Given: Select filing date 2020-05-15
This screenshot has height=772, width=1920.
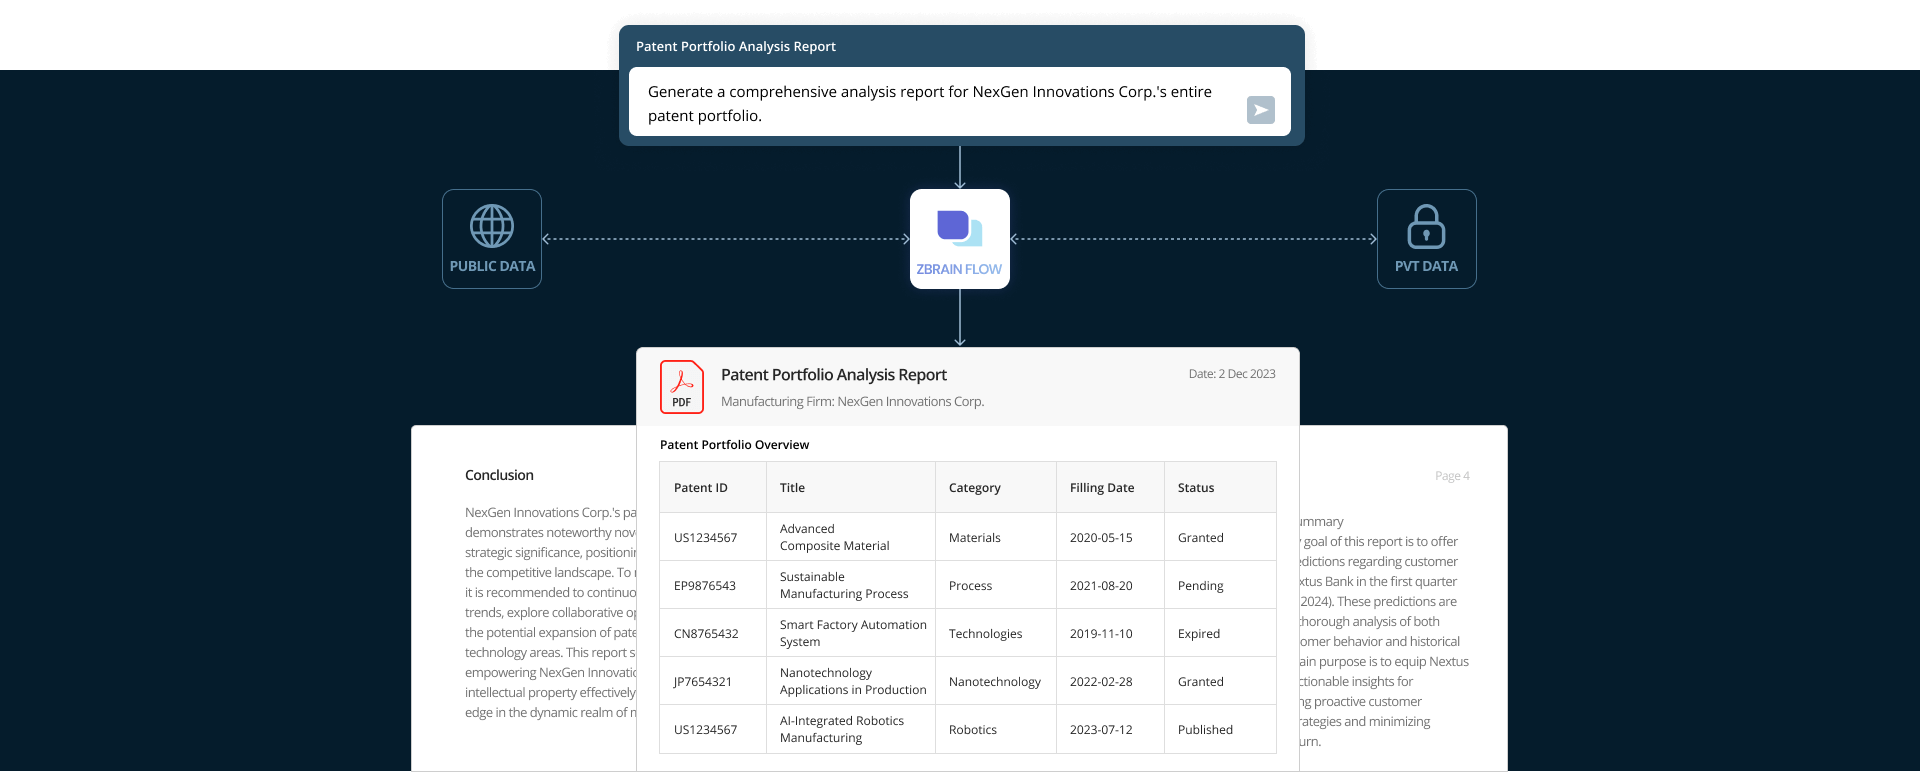Looking at the screenshot, I should [x=1101, y=538].
